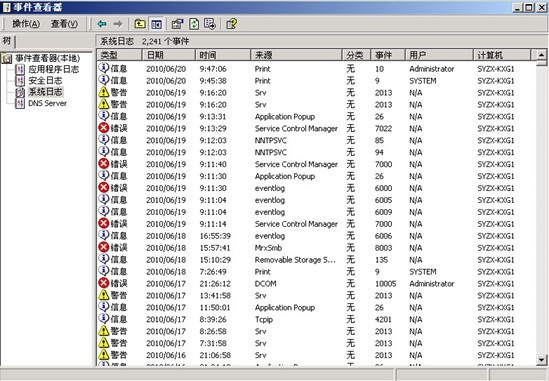549x381 pixels.
Task: Click the DNS Server log icon
Action: point(20,103)
